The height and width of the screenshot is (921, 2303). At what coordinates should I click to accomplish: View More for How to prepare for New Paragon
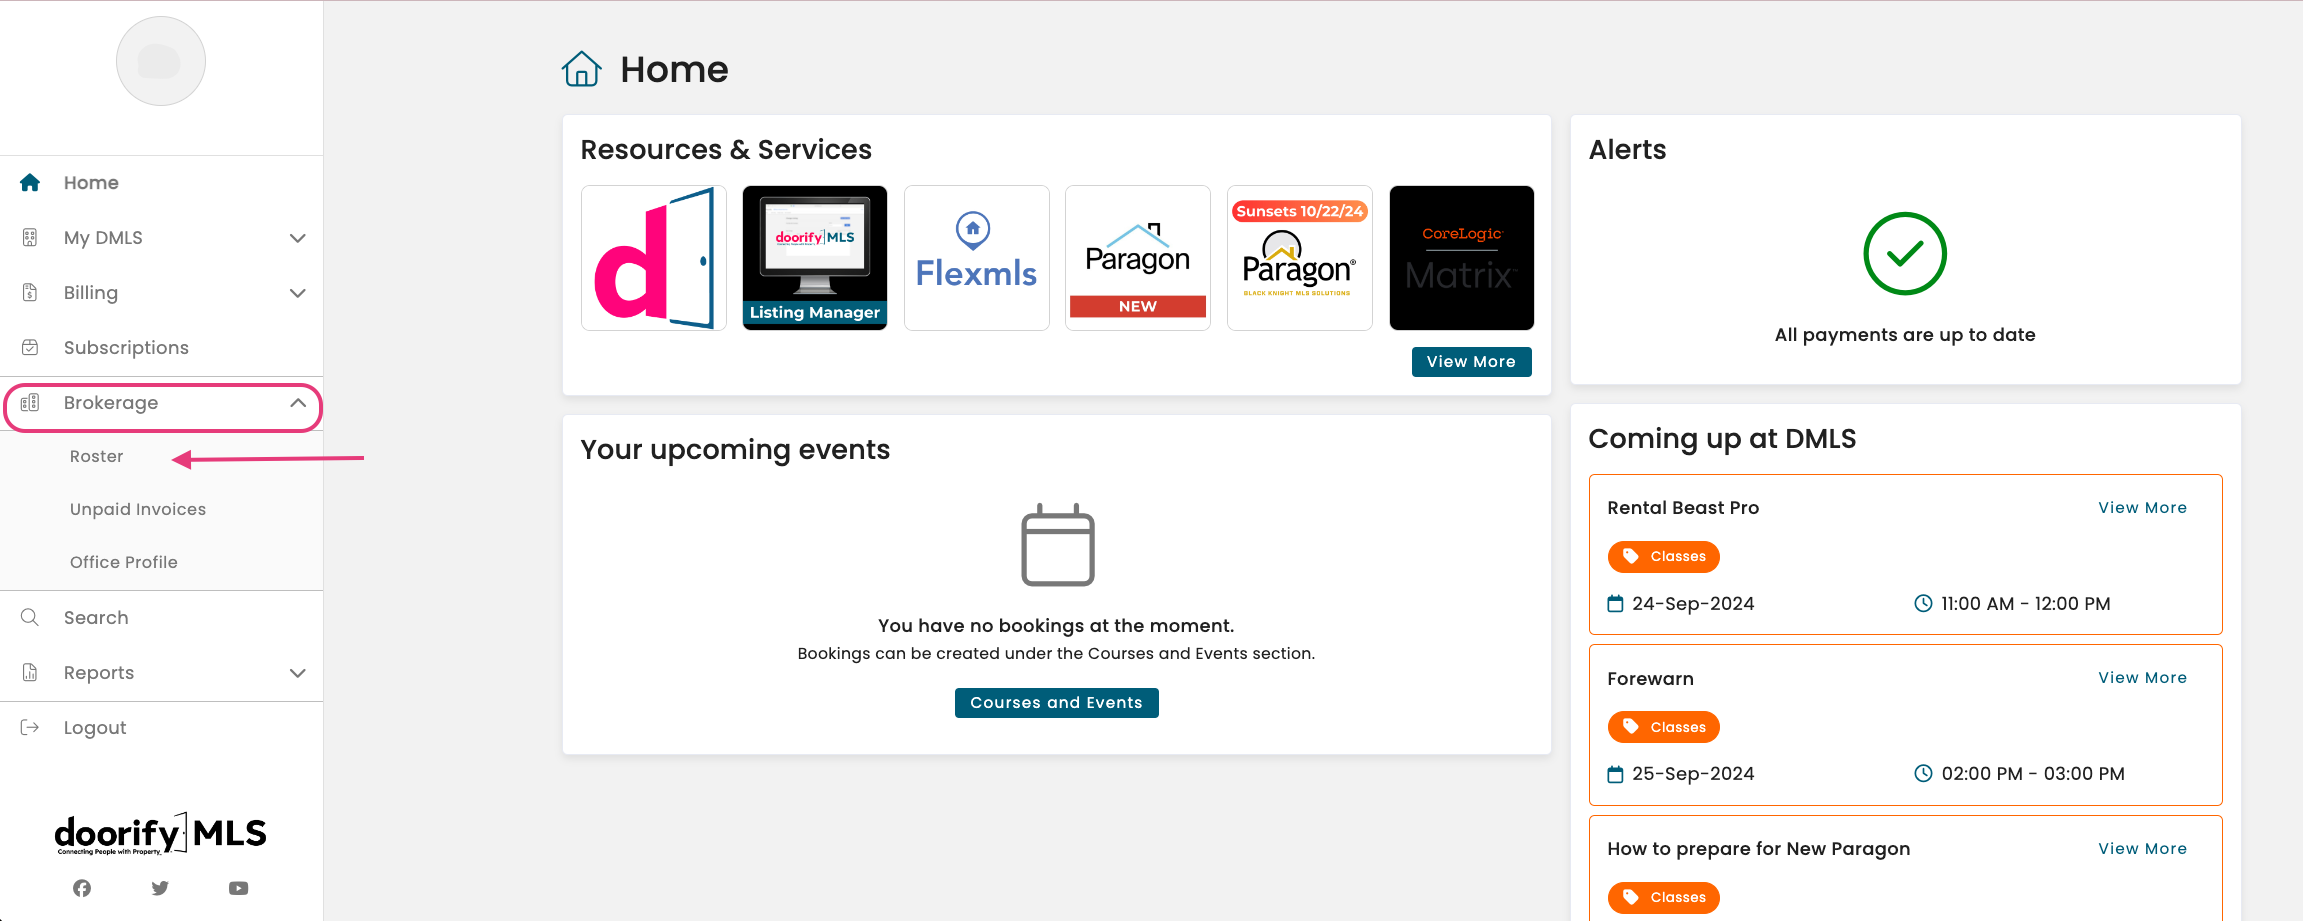[2142, 849]
